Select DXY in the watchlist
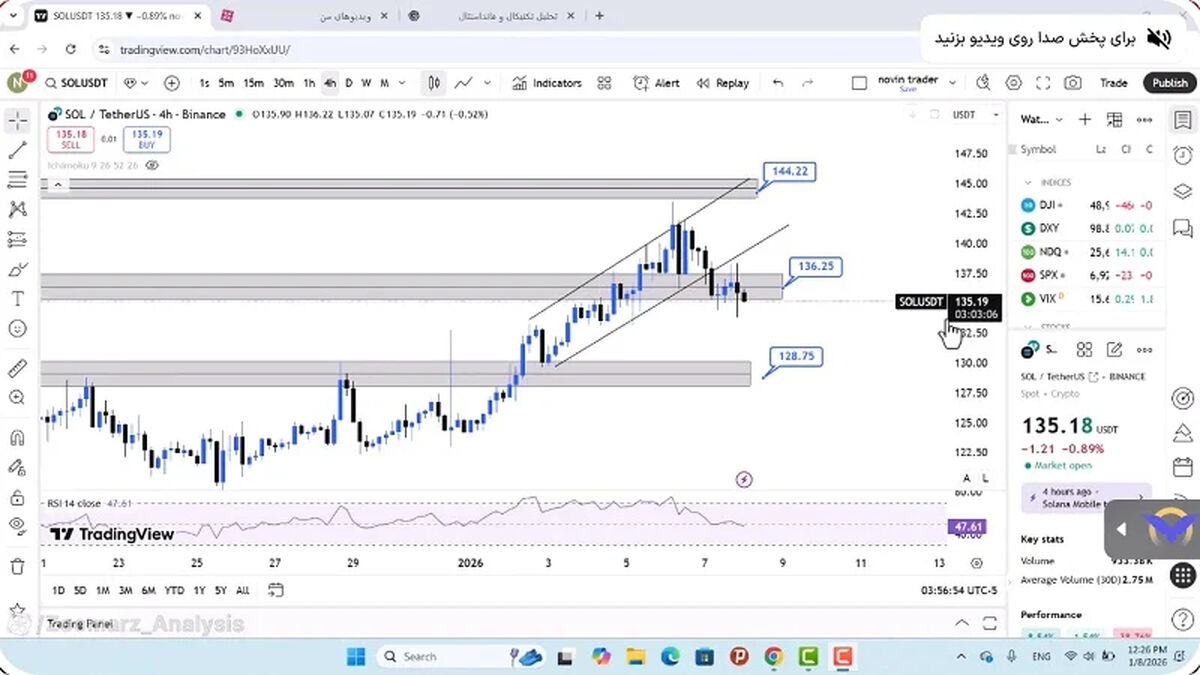Image resolution: width=1200 pixels, height=675 pixels. [1087, 228]
